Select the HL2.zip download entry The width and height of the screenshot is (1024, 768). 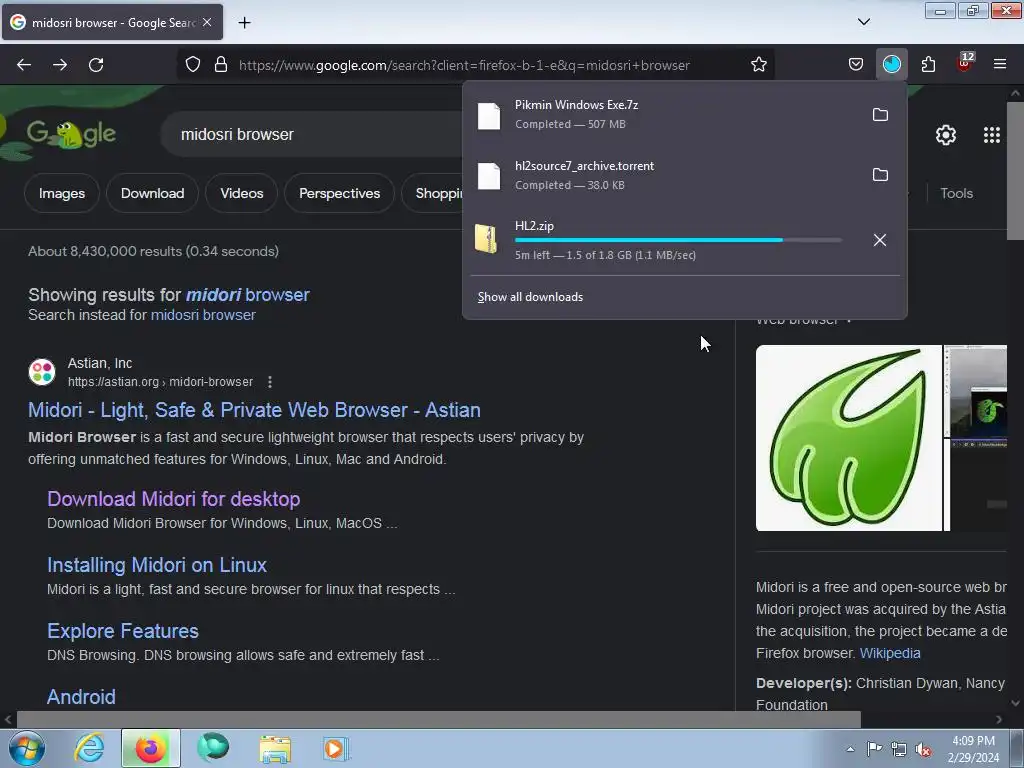(665, 240)
